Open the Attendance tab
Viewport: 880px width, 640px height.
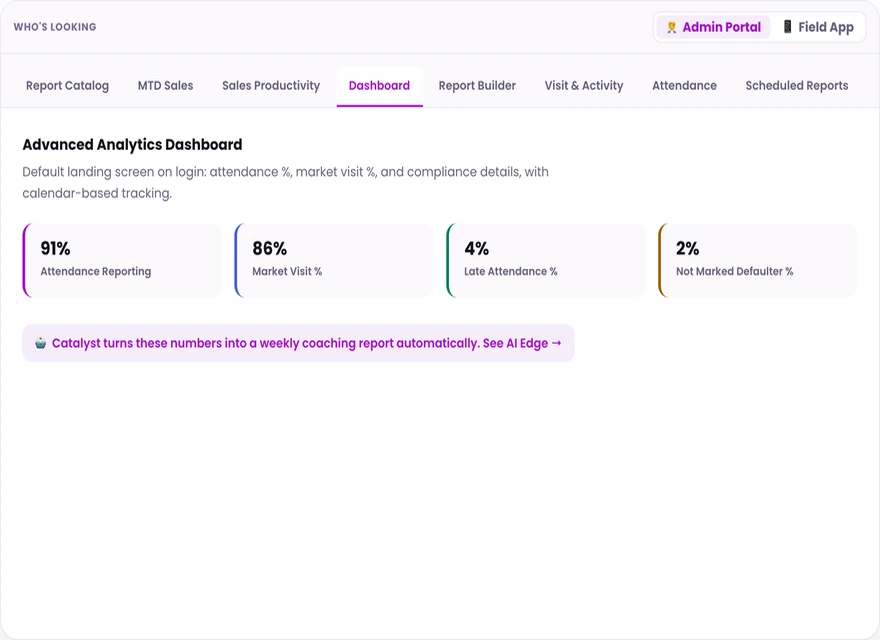(x=684, y=86)
